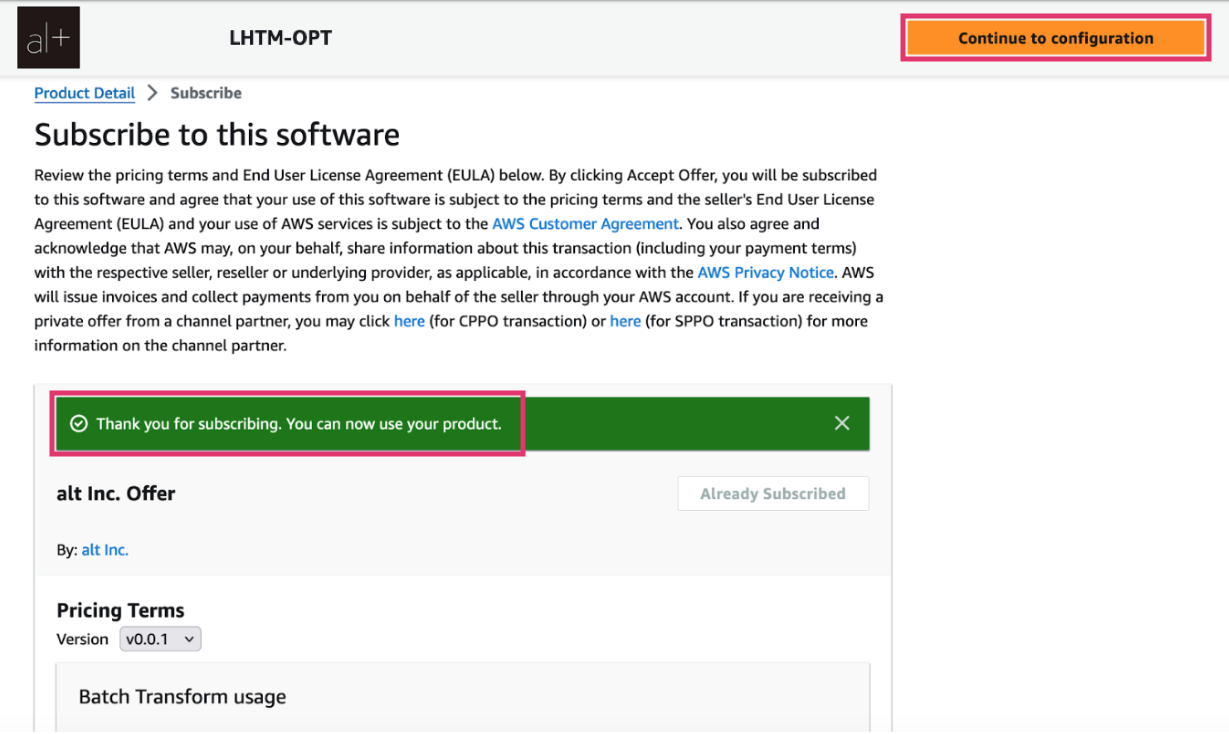Click the LHTM-OPT product title
The height and width of the screenshot is (734, 1229).
[x=280, y=38]
